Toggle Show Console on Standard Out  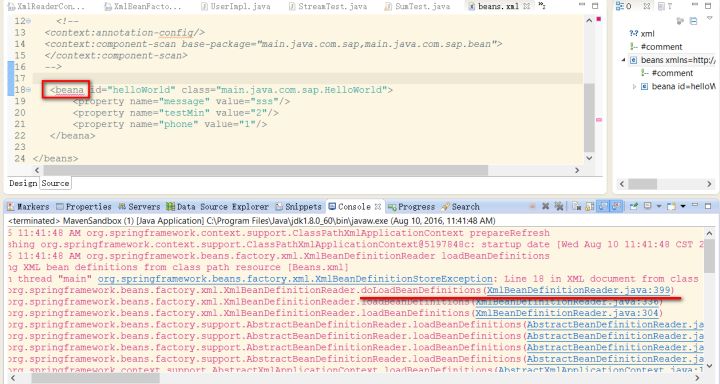(x=603, y=206)
